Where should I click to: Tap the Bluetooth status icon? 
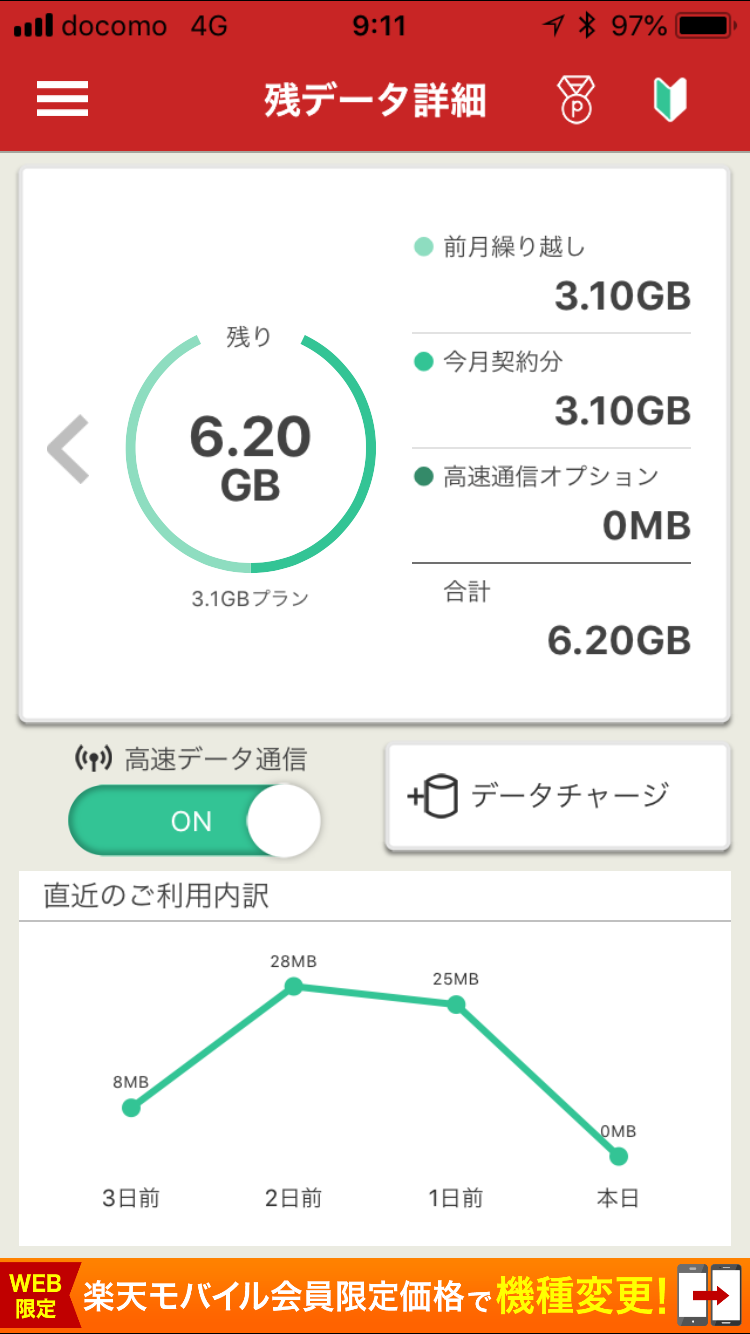(587, 26)
